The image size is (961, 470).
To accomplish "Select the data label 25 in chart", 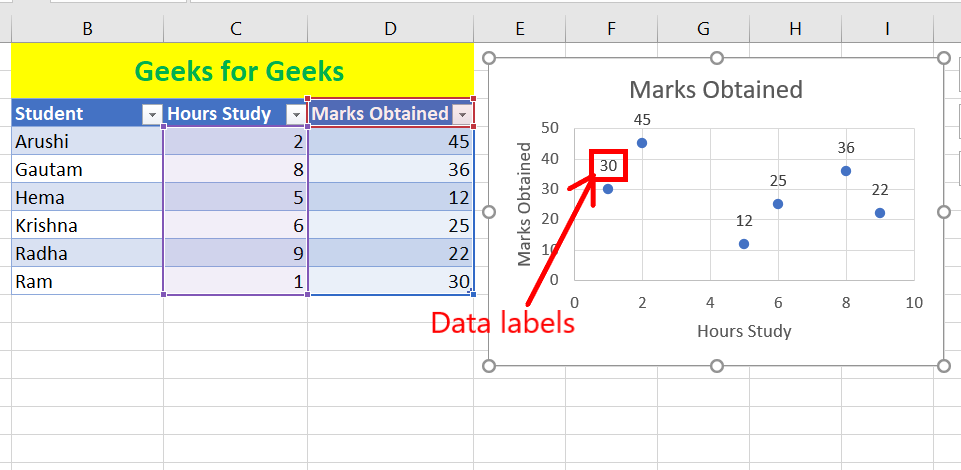I will pyautogui.click(x=778, y=181).
